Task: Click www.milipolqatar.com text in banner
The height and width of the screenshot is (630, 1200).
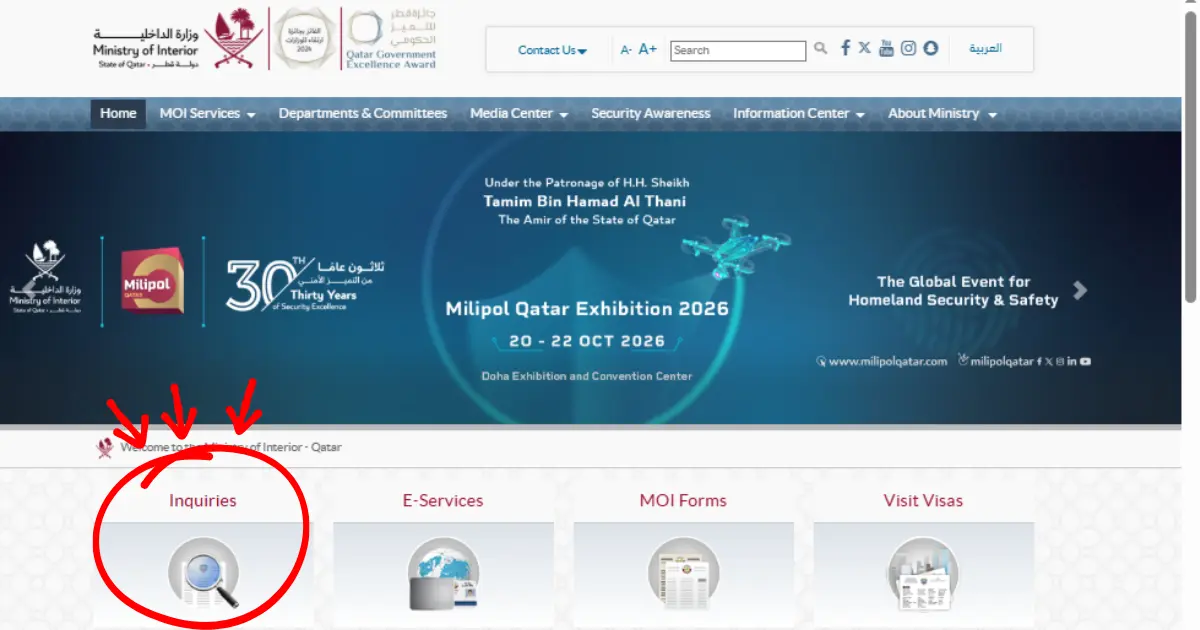Action: [887, 362]
